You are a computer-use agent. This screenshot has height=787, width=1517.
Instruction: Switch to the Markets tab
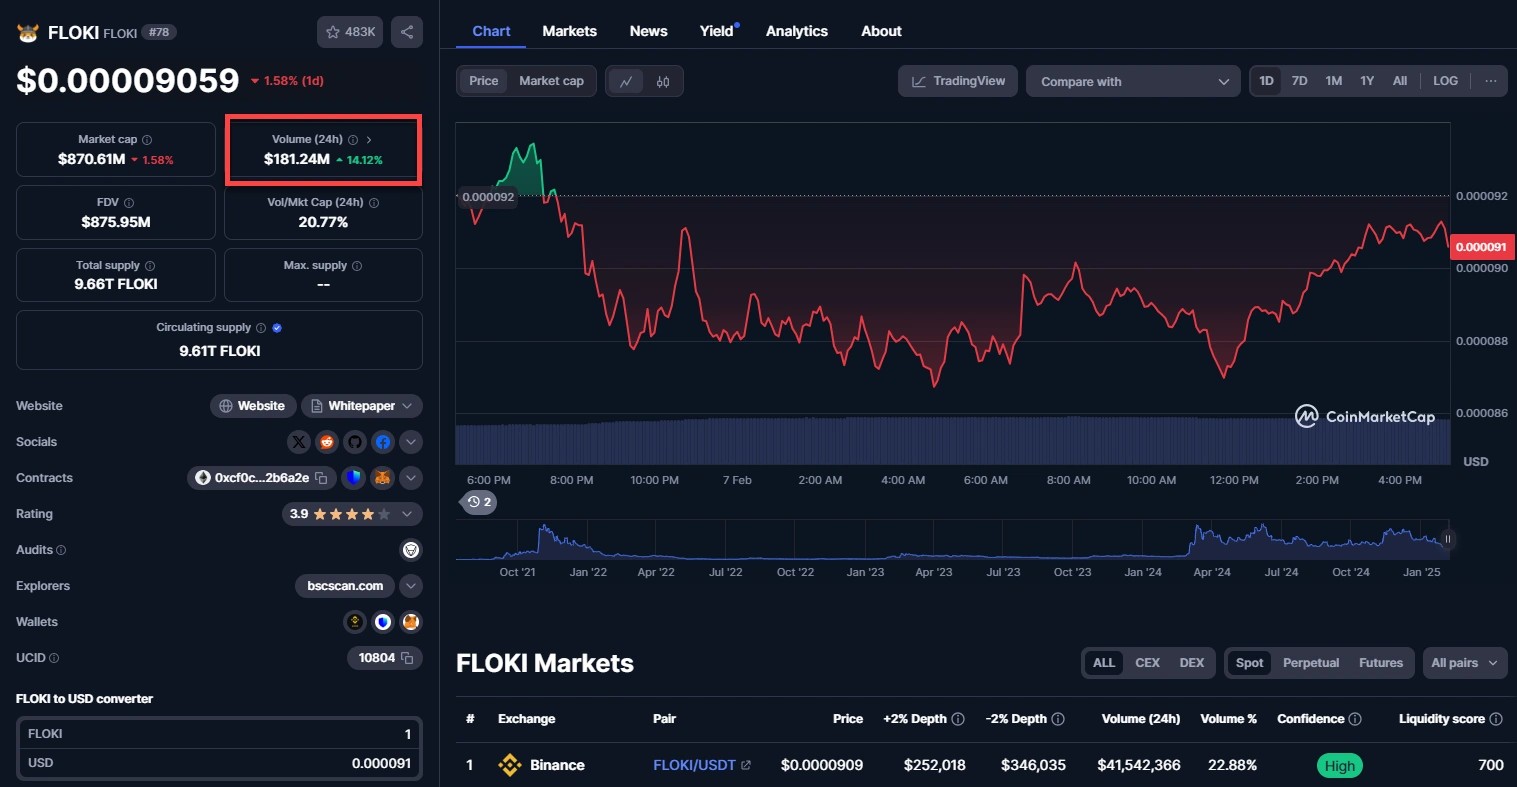[x=569, y=31]
